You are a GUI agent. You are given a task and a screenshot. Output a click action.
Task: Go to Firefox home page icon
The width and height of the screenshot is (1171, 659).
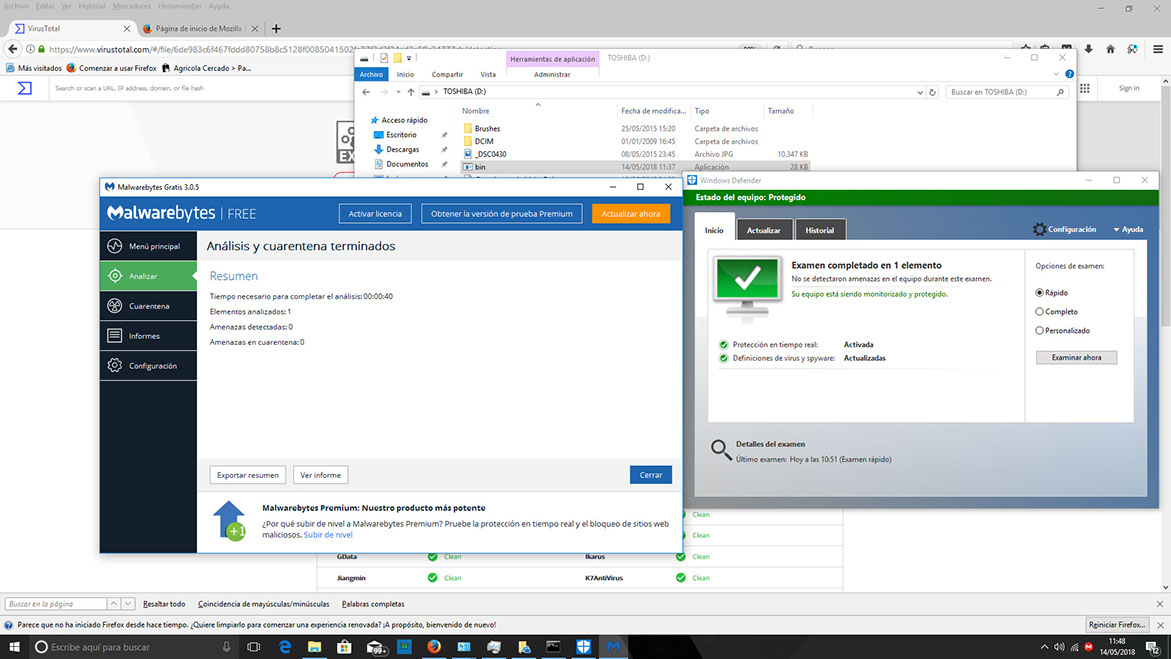click(x=1111, y=49)
